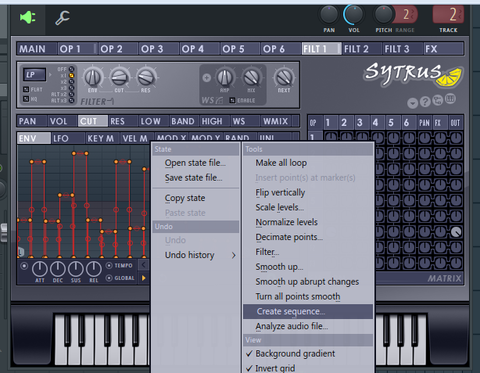Viewport: 480px width, 373px height.
Task: Select the ALT x3 filter slope
Action: (71, 100)
